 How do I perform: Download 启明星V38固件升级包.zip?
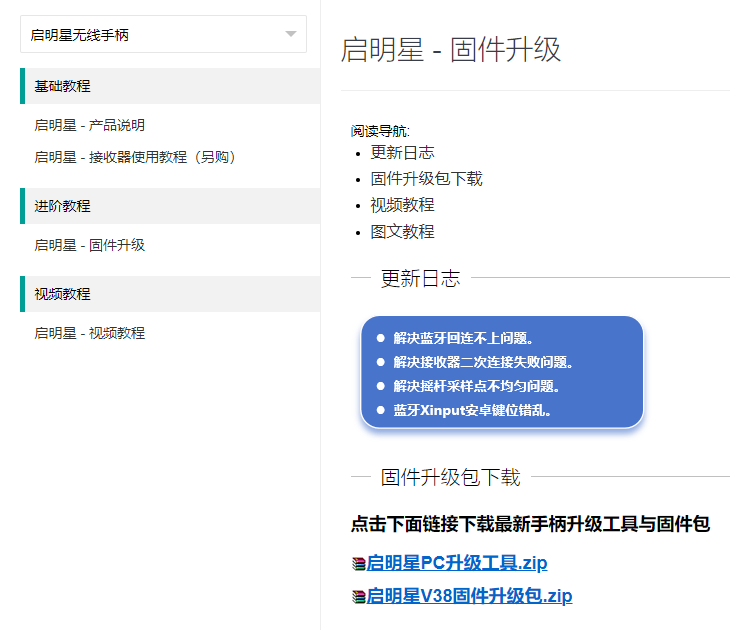click(x=469, y=596)
